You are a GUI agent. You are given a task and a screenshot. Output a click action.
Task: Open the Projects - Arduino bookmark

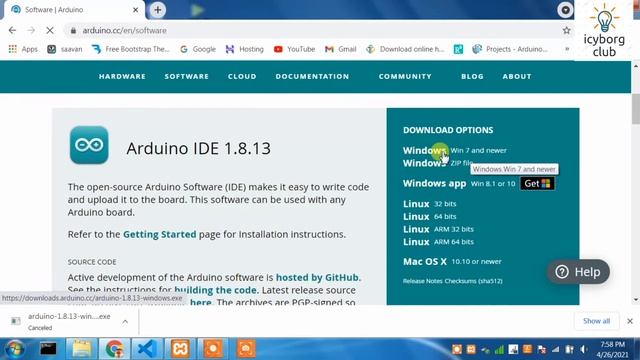510,49
